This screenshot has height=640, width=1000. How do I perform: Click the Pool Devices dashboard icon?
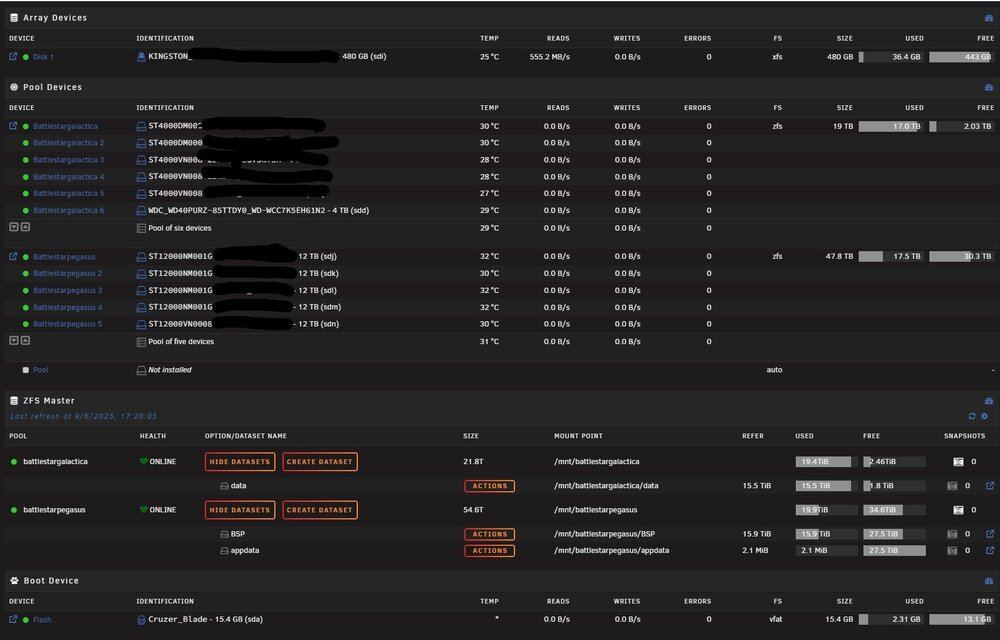tap(989, 87)
